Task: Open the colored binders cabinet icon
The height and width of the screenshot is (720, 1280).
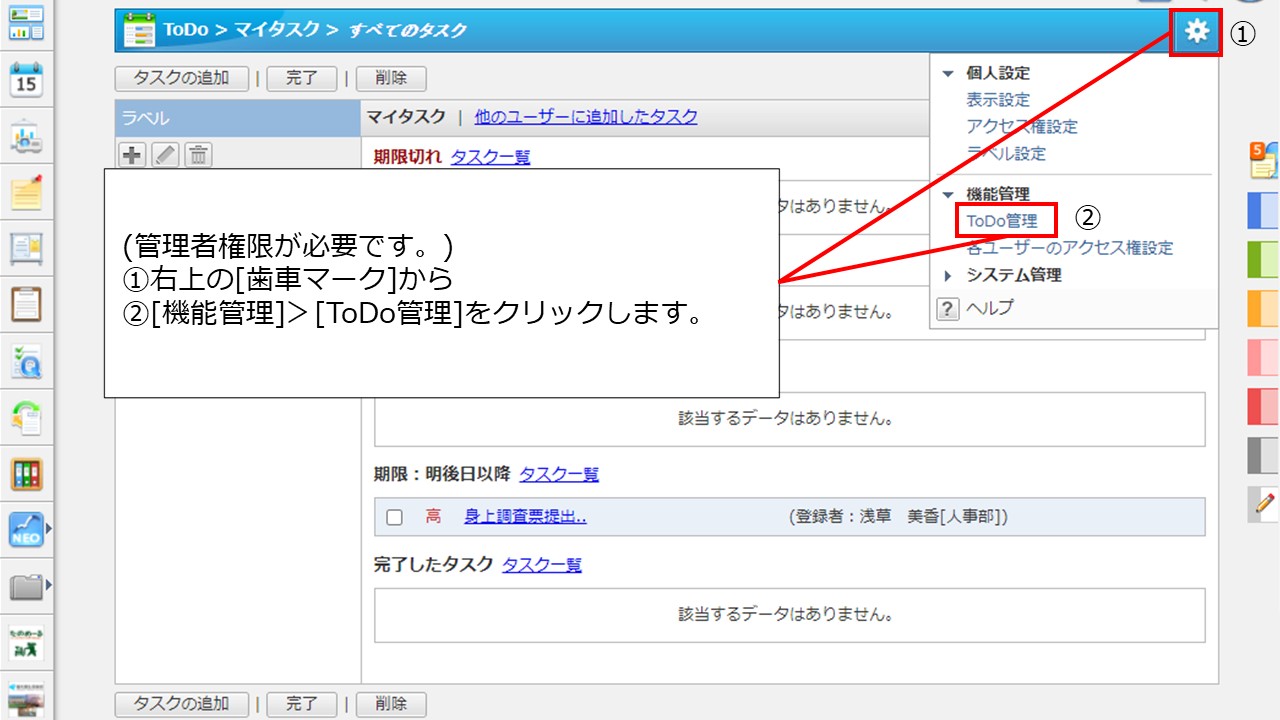Action: 26,474
